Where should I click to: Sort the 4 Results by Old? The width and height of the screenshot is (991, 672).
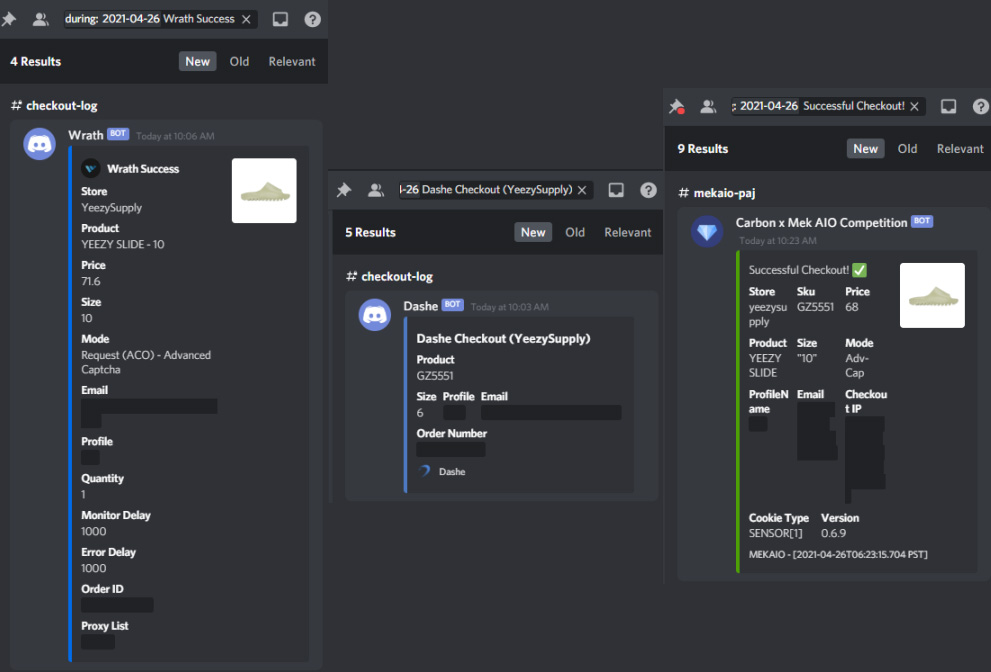tap(239, 61)
